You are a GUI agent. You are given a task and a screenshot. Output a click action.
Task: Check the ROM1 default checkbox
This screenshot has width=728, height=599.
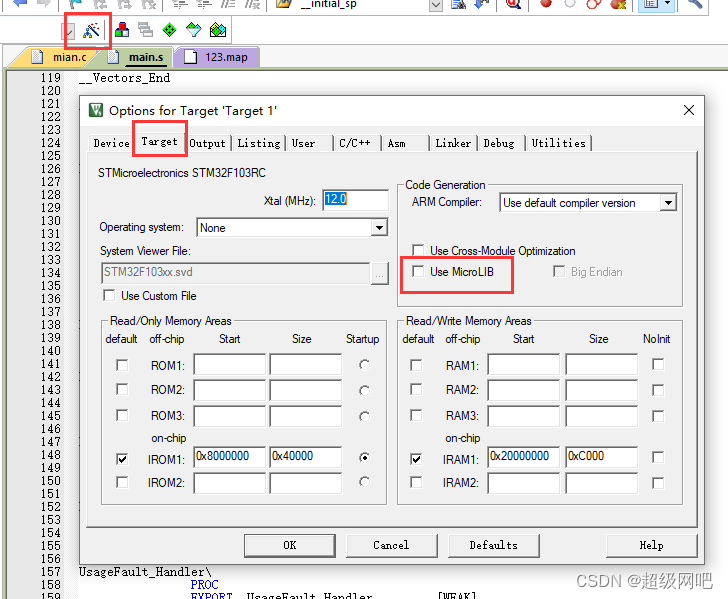click(x=122, y=365)
